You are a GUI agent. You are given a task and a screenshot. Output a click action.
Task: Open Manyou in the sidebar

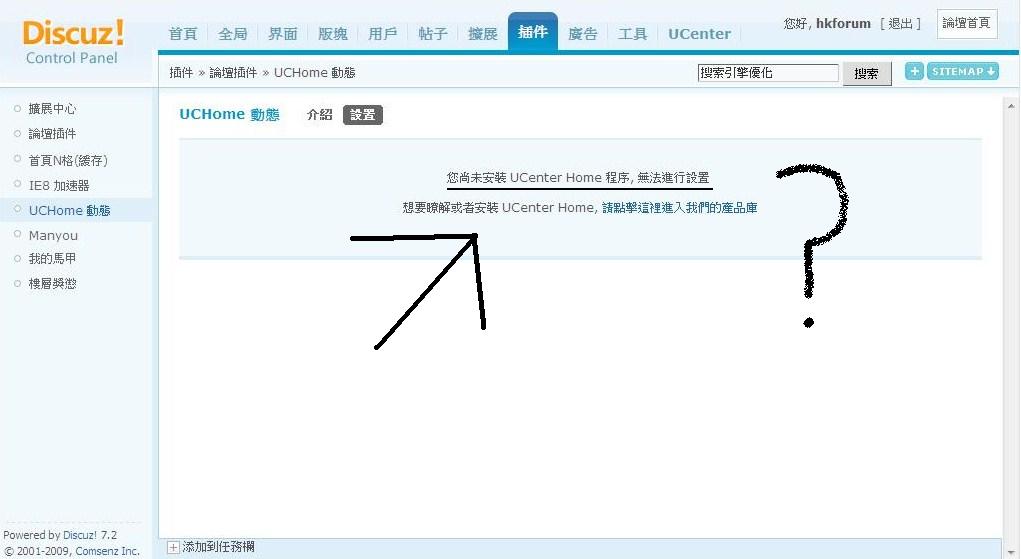53,235
